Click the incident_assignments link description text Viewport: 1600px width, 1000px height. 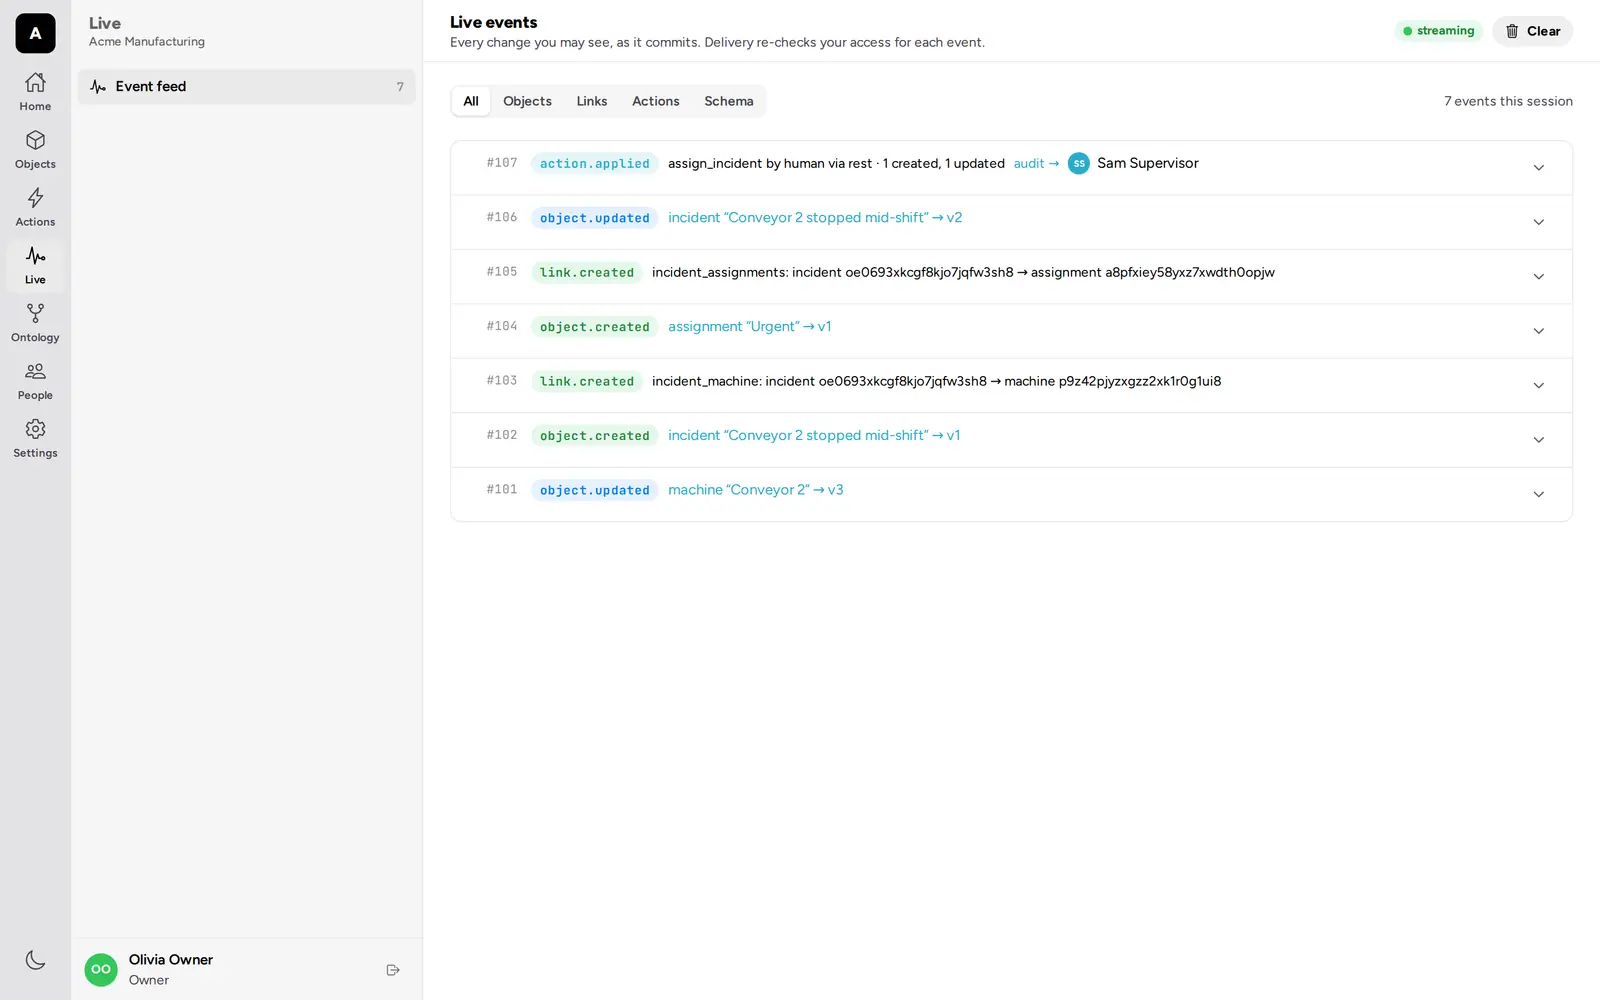click(963, 272)
